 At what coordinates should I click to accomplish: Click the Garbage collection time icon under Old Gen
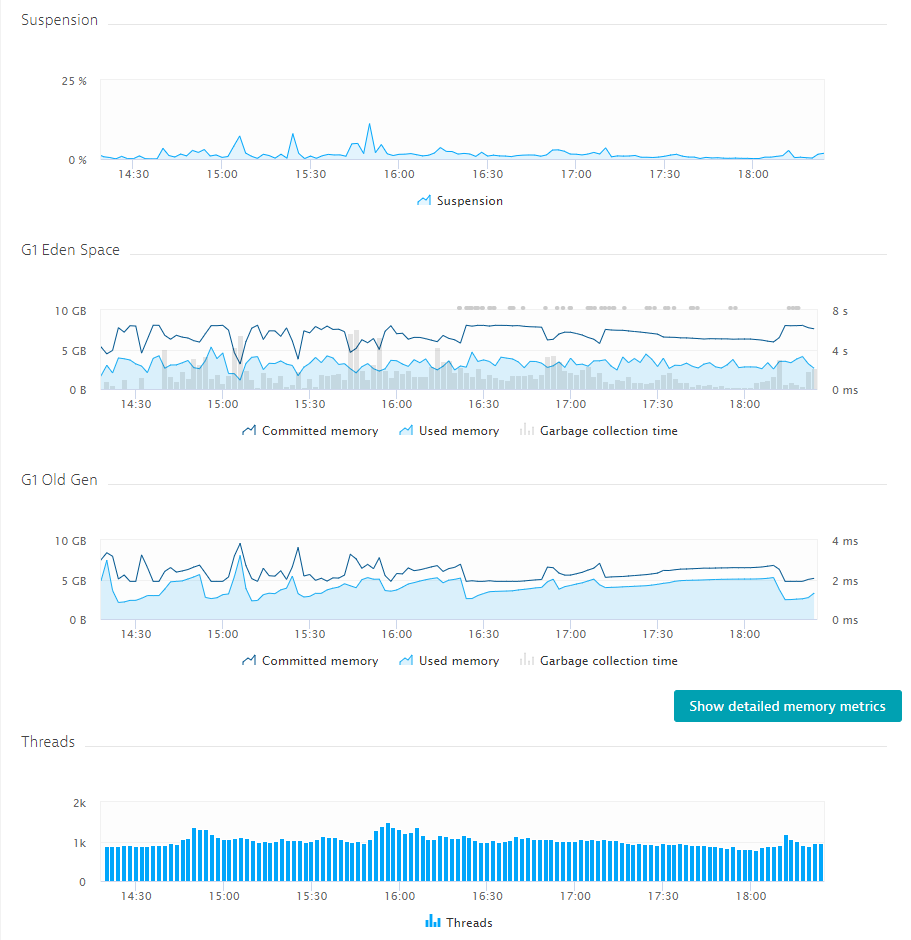point(525,660)
